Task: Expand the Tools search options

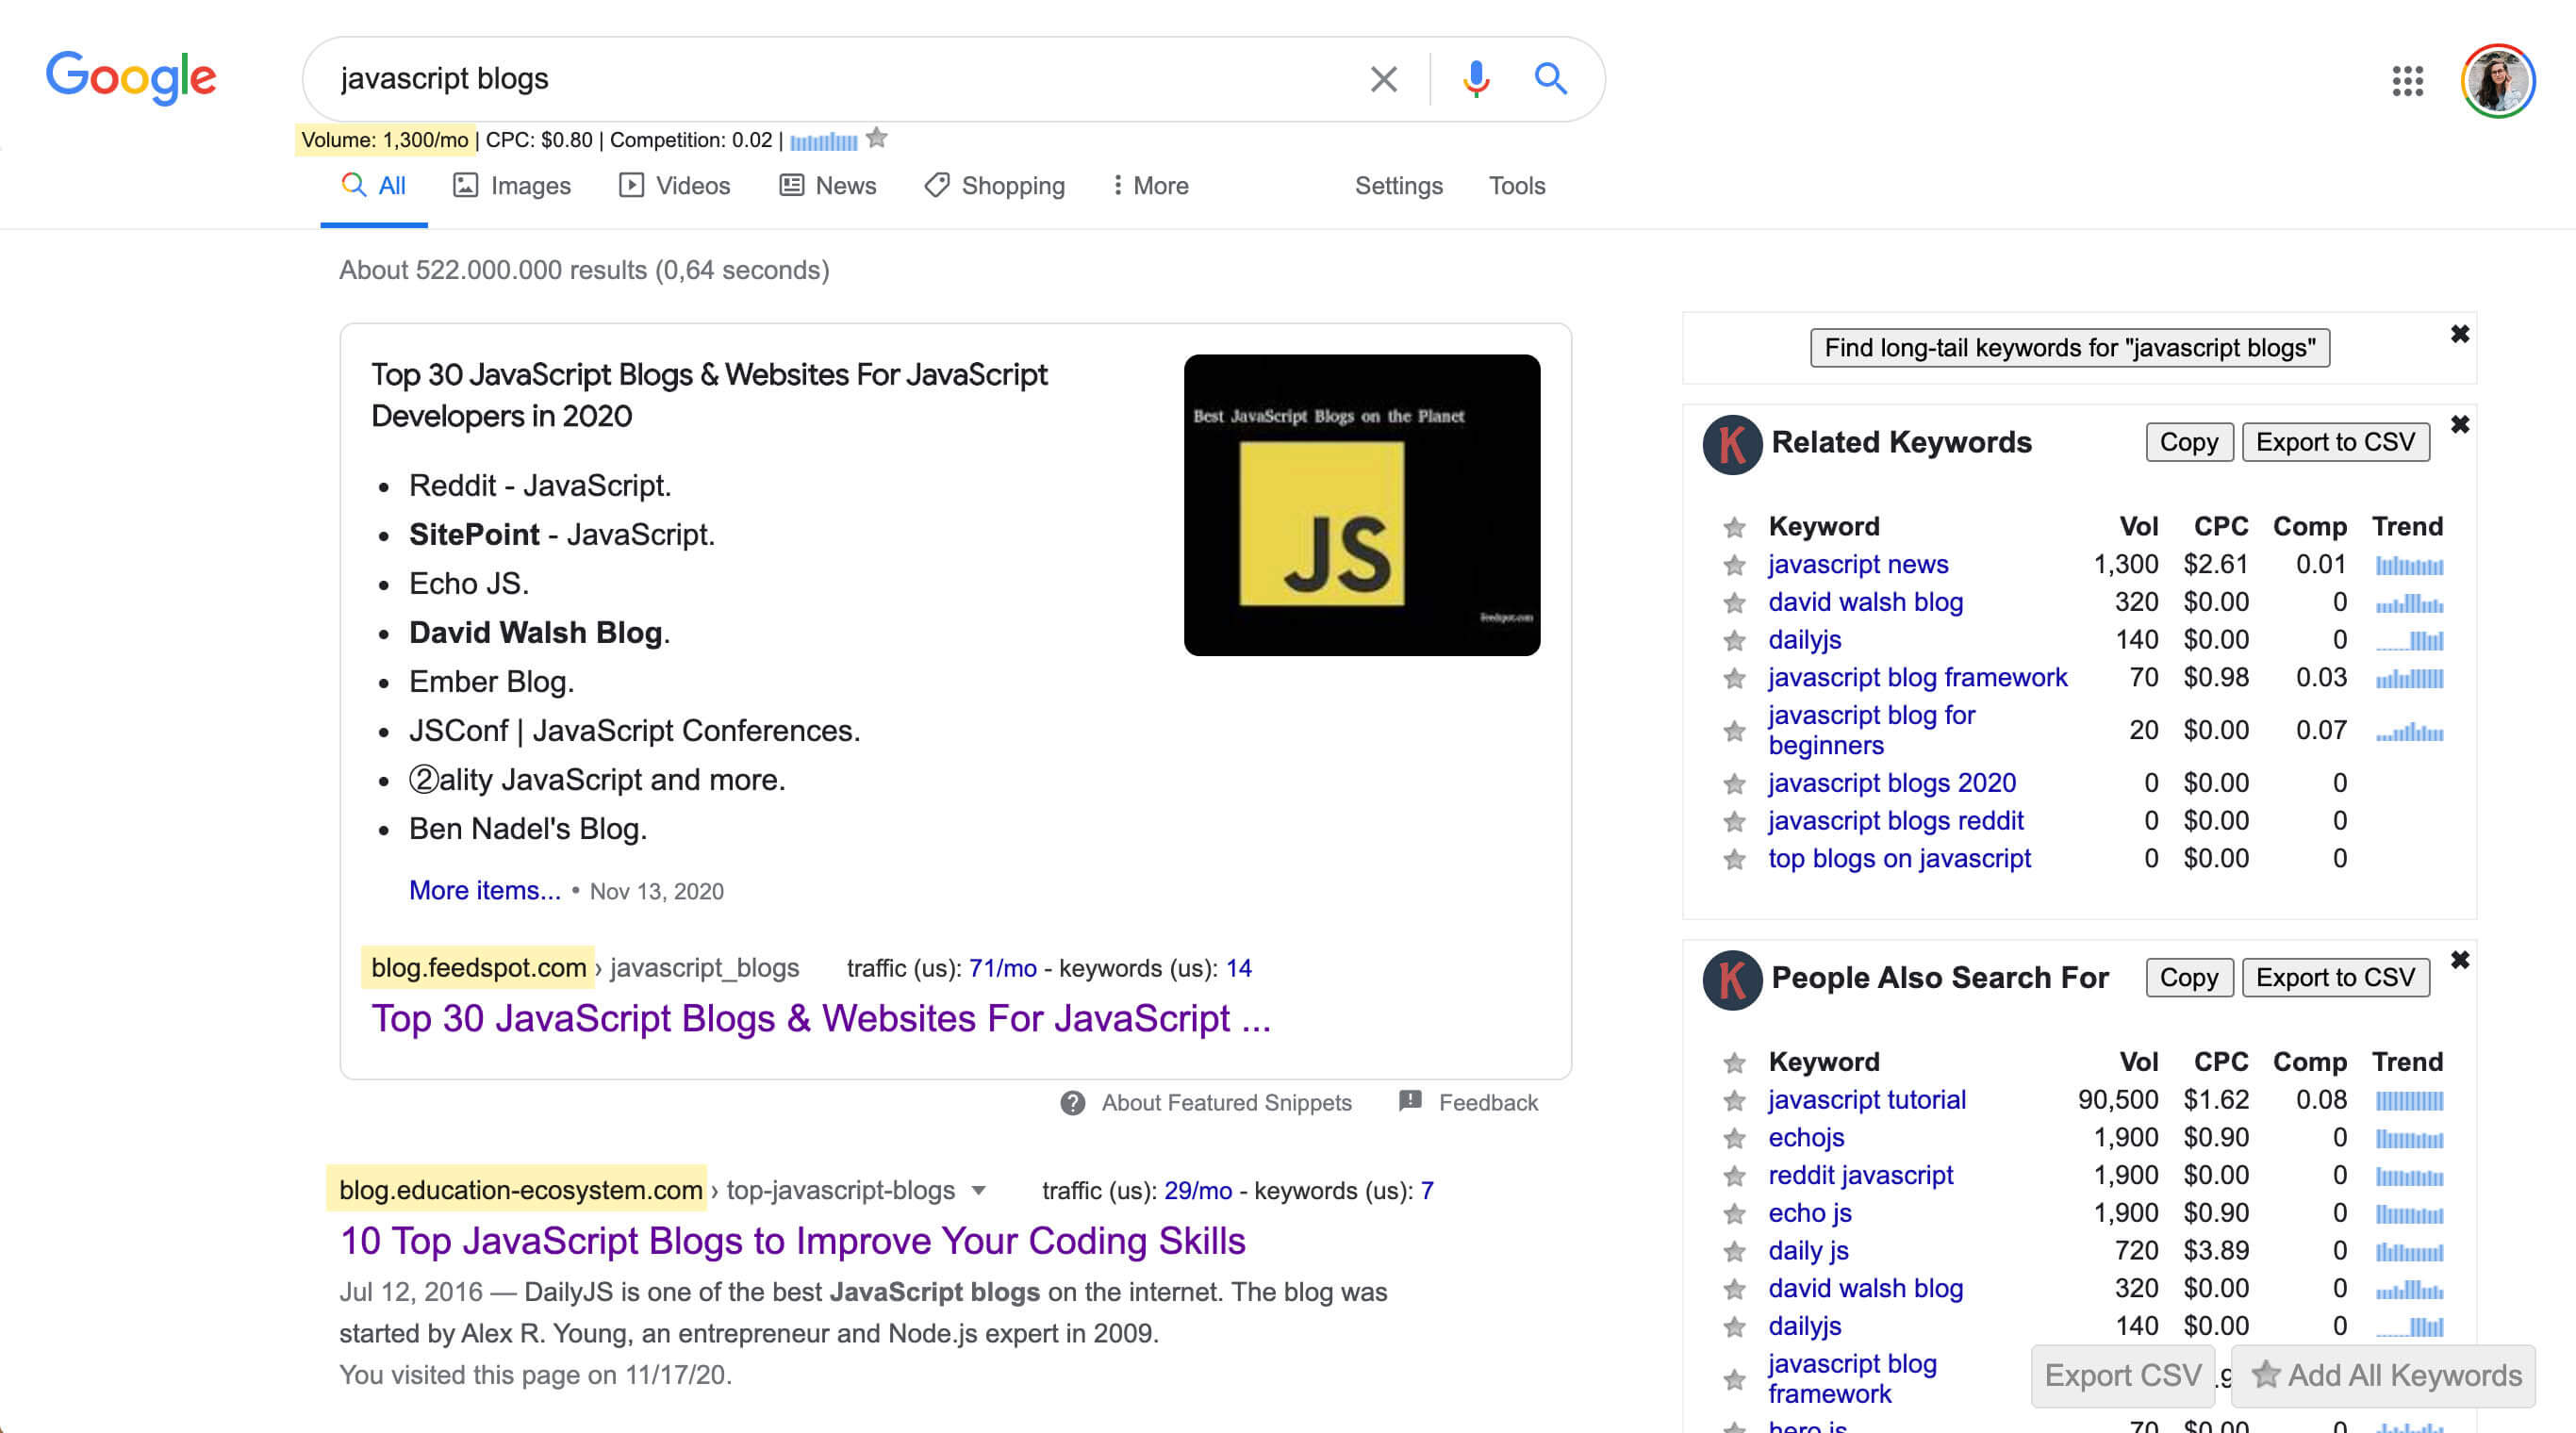Action: click(x=1514, y=184)
